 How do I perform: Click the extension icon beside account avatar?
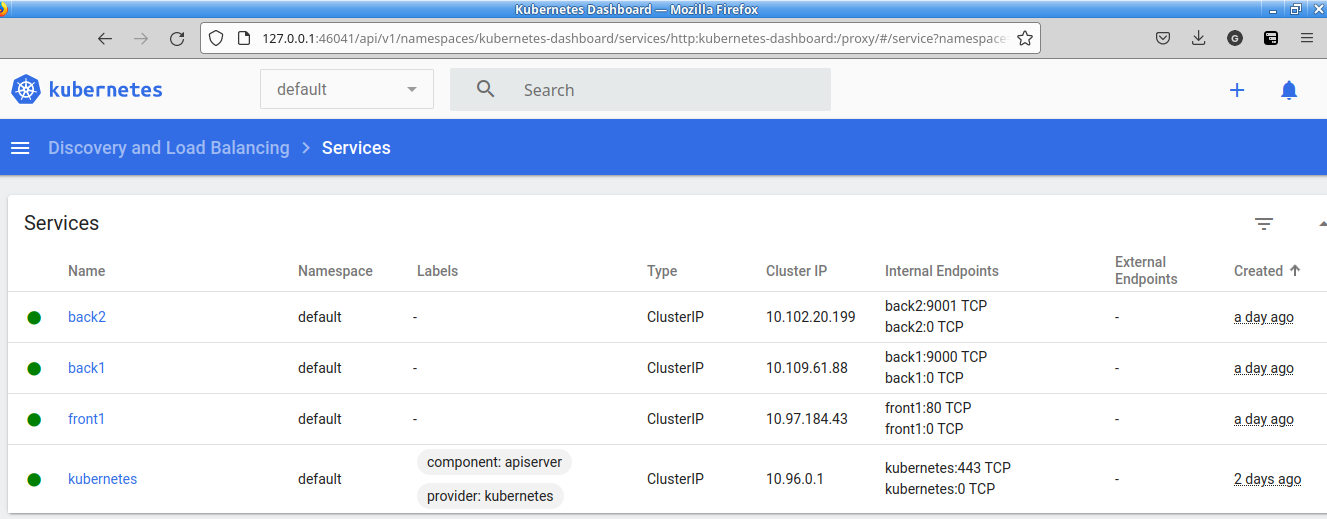coord(1270,39)
